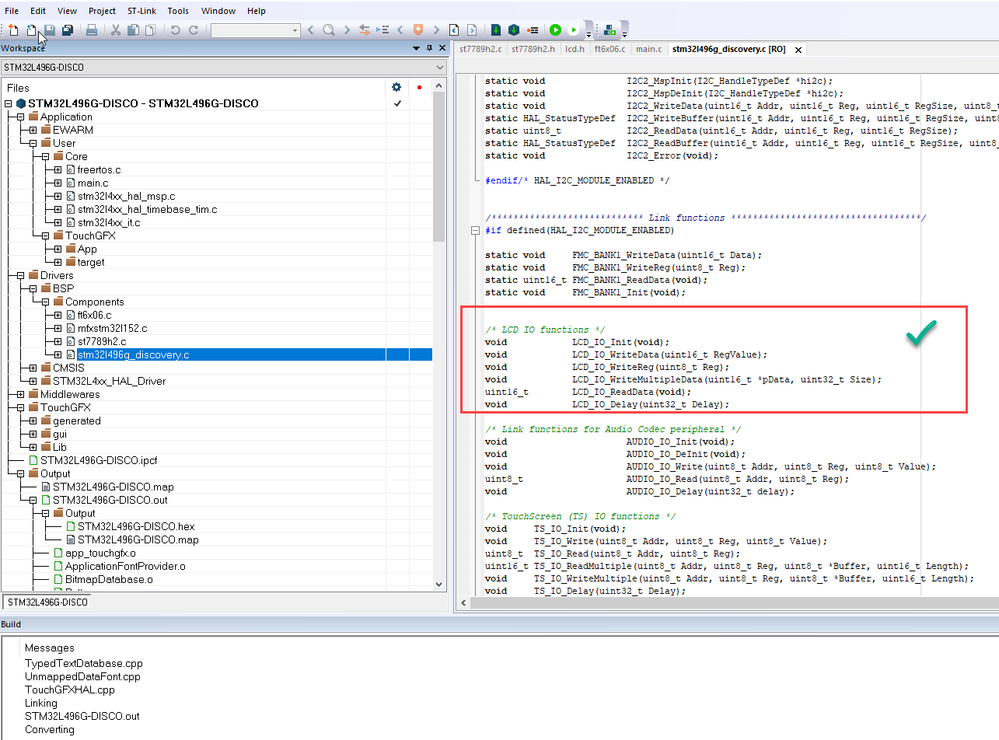Make the project via toolbar
Viewport: 999px width, 740px height.
coord(514,30)
